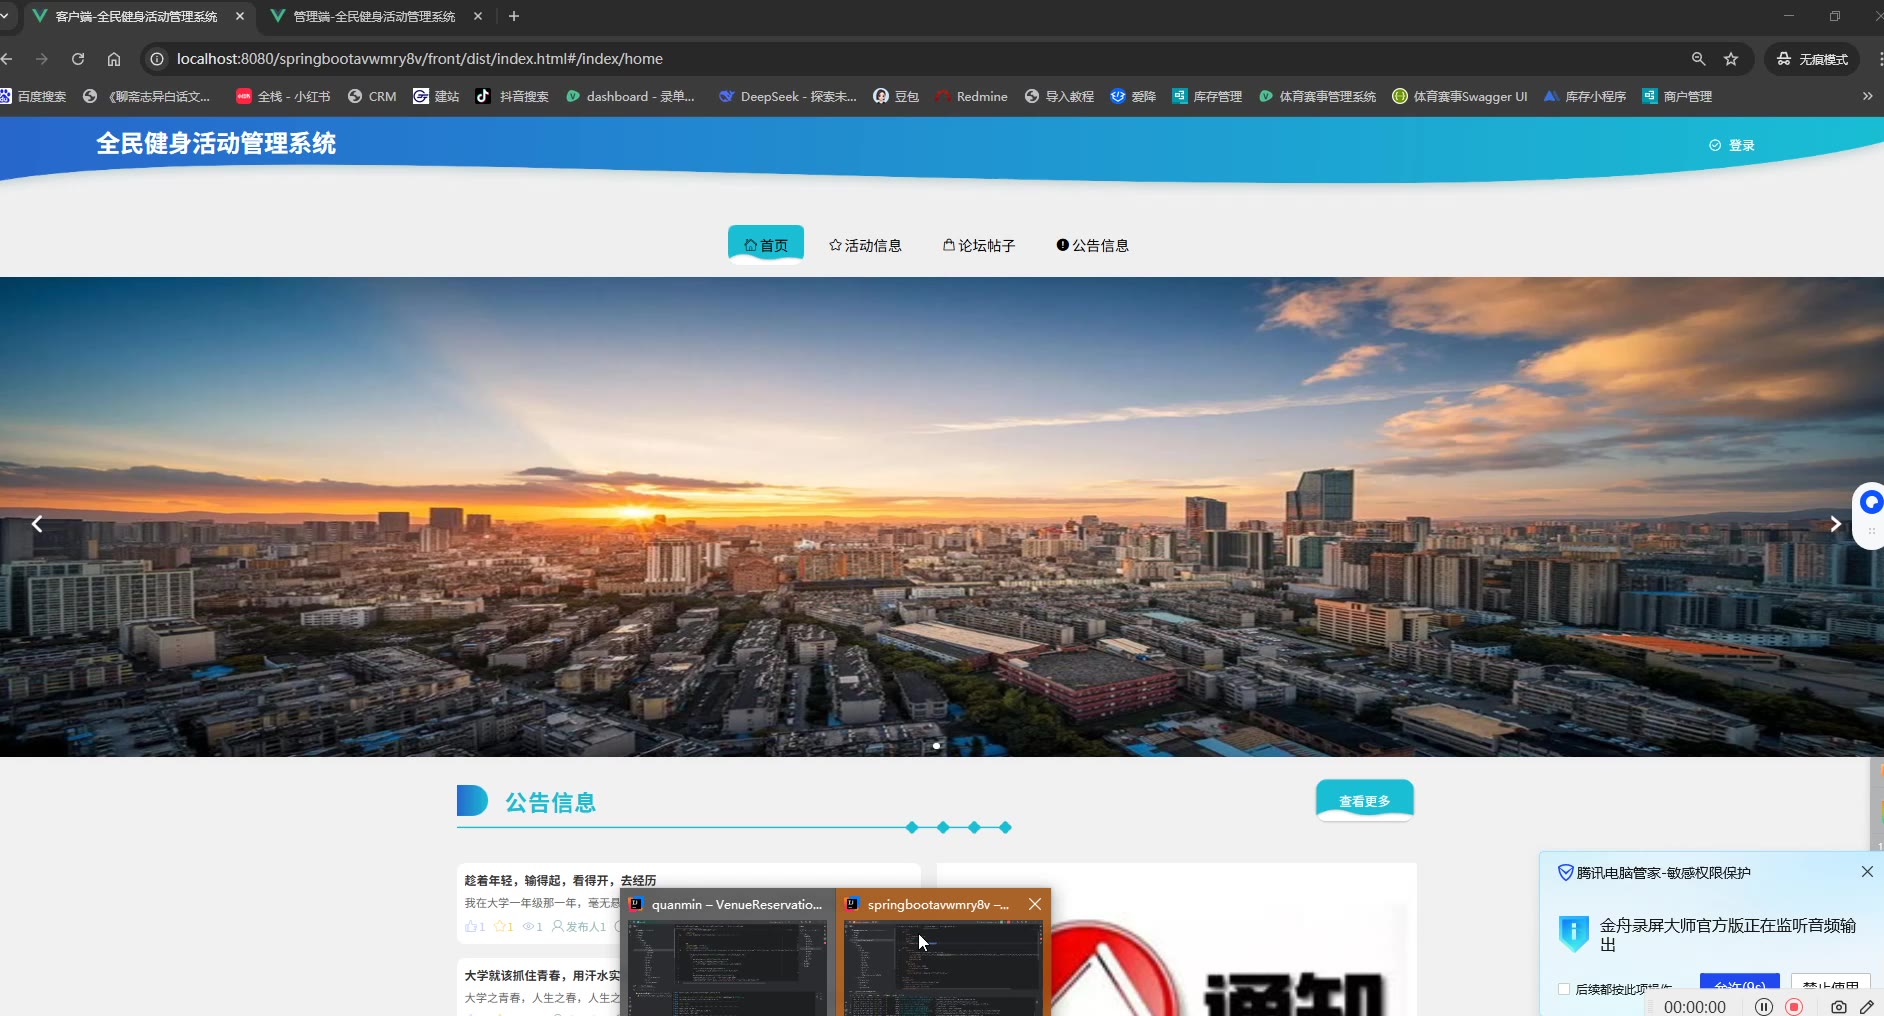Open the 活动信息 navigation item
The image size is (1884, 1016).
(865, 245)
